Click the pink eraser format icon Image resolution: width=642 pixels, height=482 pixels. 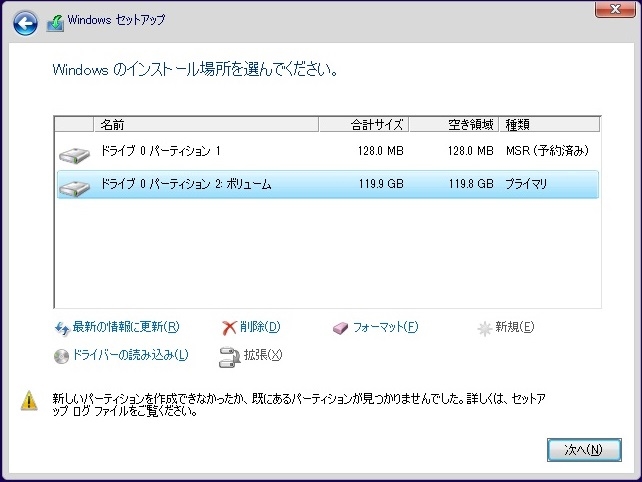tap(340, 328)
